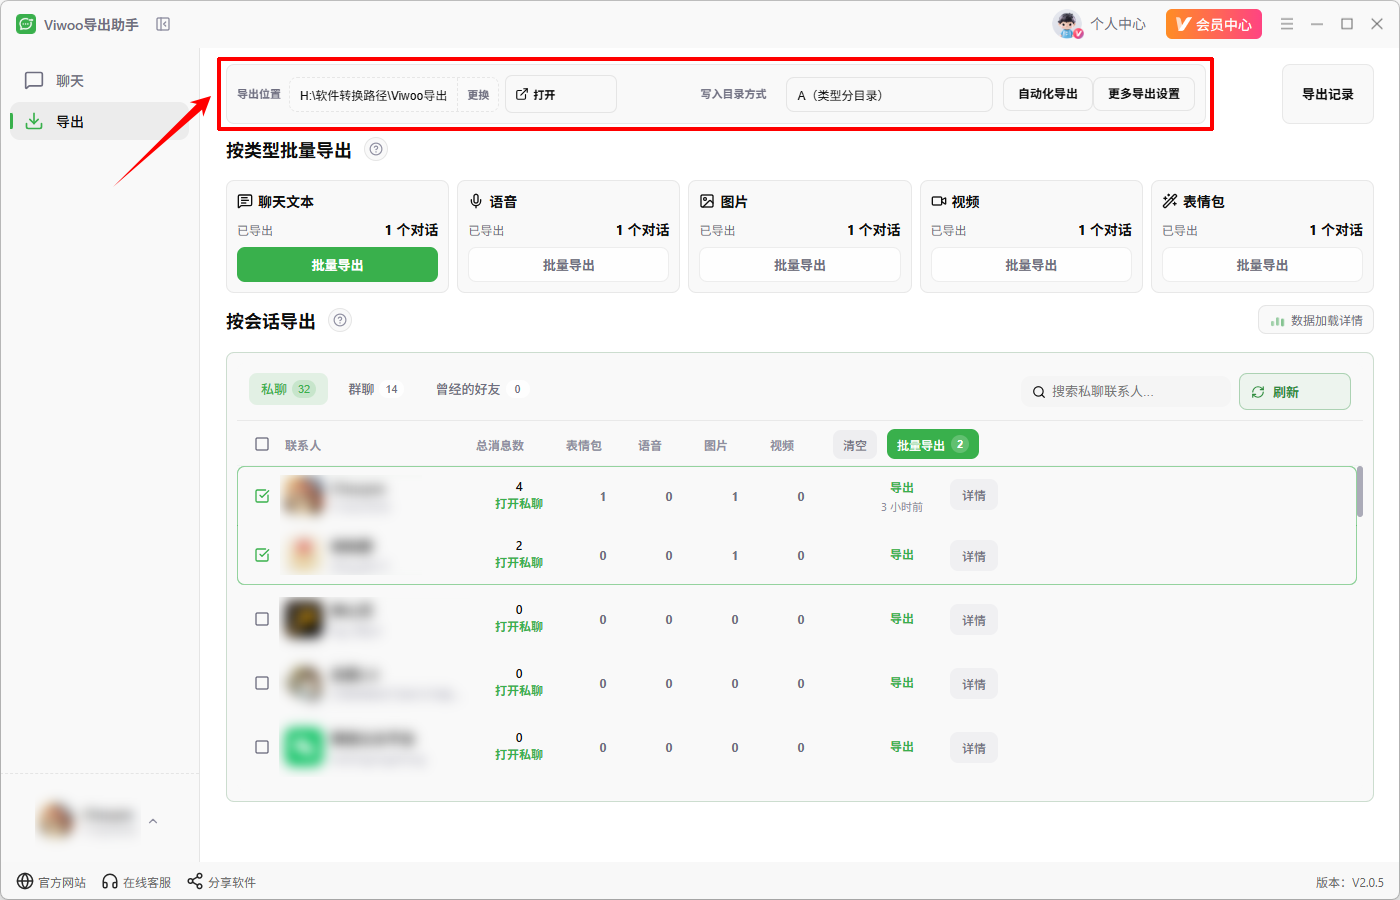Click 批量导出 under 语音 card
Image resolution: width=1400 pixels, height=900 pixels.
point(568,265)
